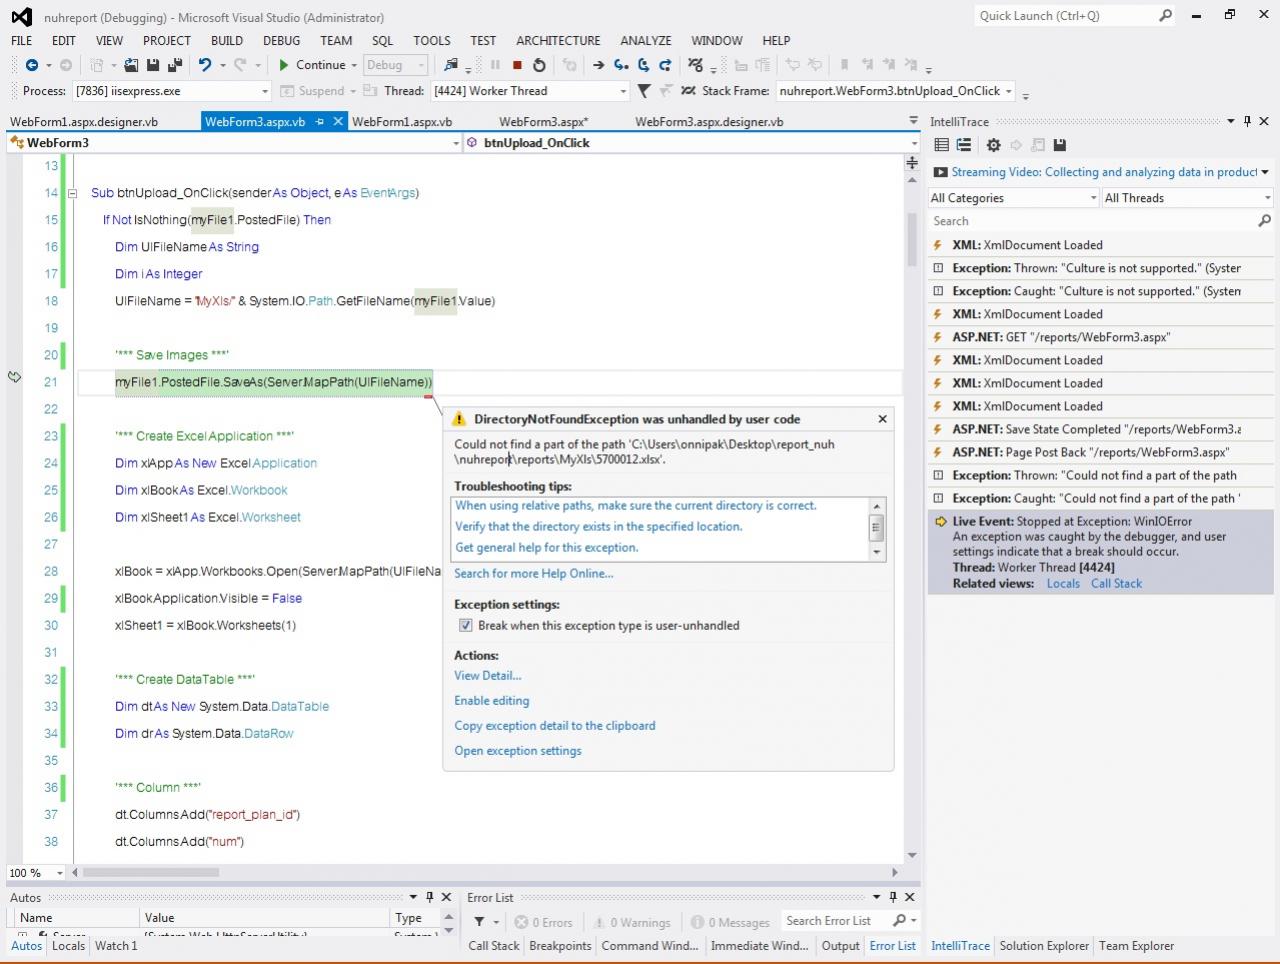Screen dimensions: 1280x964
Task: Click Search for more Help Online link
Action: click(x=534, y=574)
